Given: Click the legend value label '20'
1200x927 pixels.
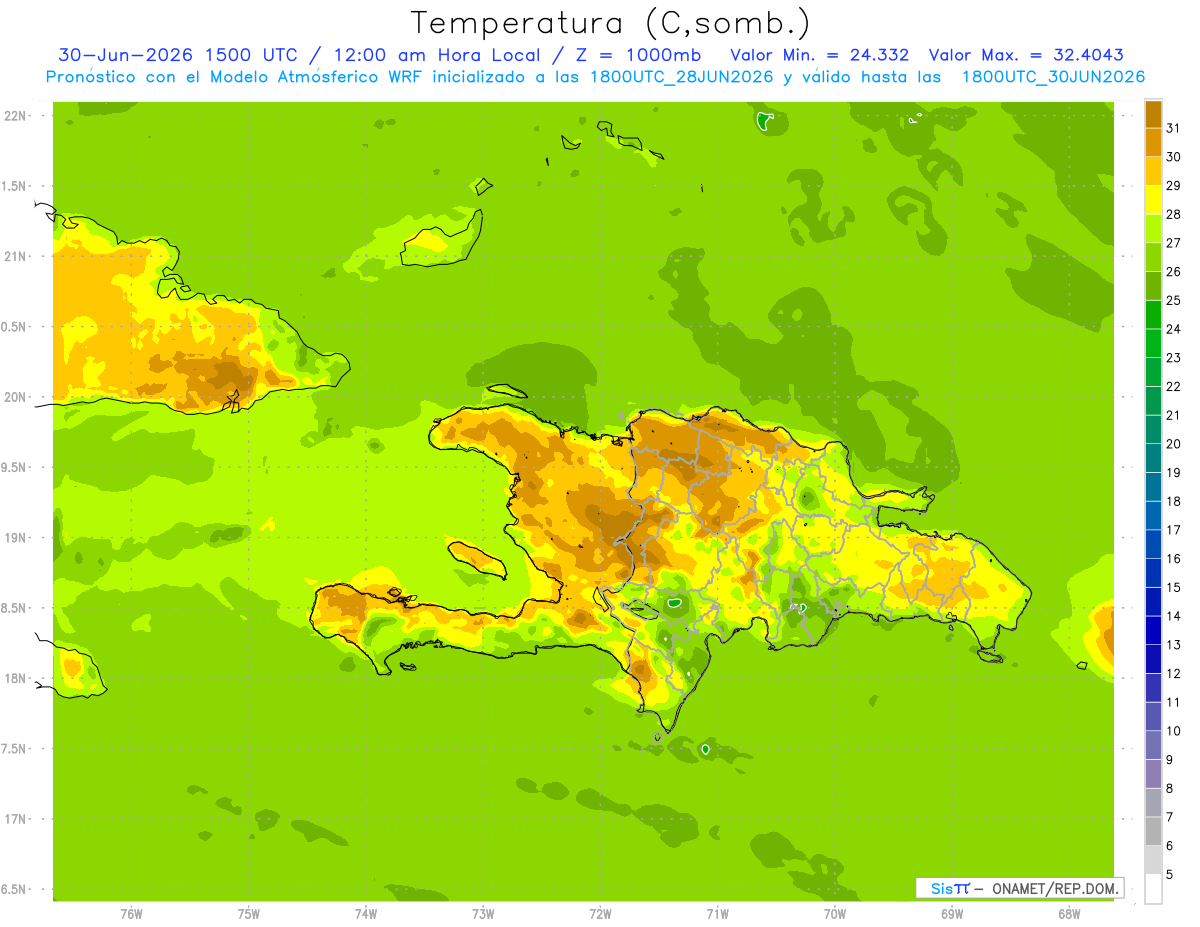Looking at the screenshot, I should click(1174, 444).
